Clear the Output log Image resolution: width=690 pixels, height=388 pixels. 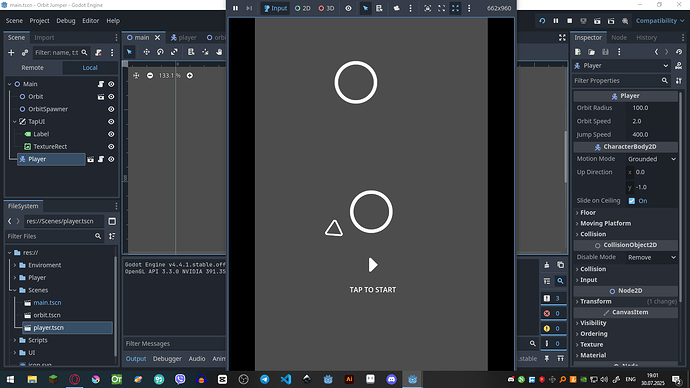pos(547,265)
